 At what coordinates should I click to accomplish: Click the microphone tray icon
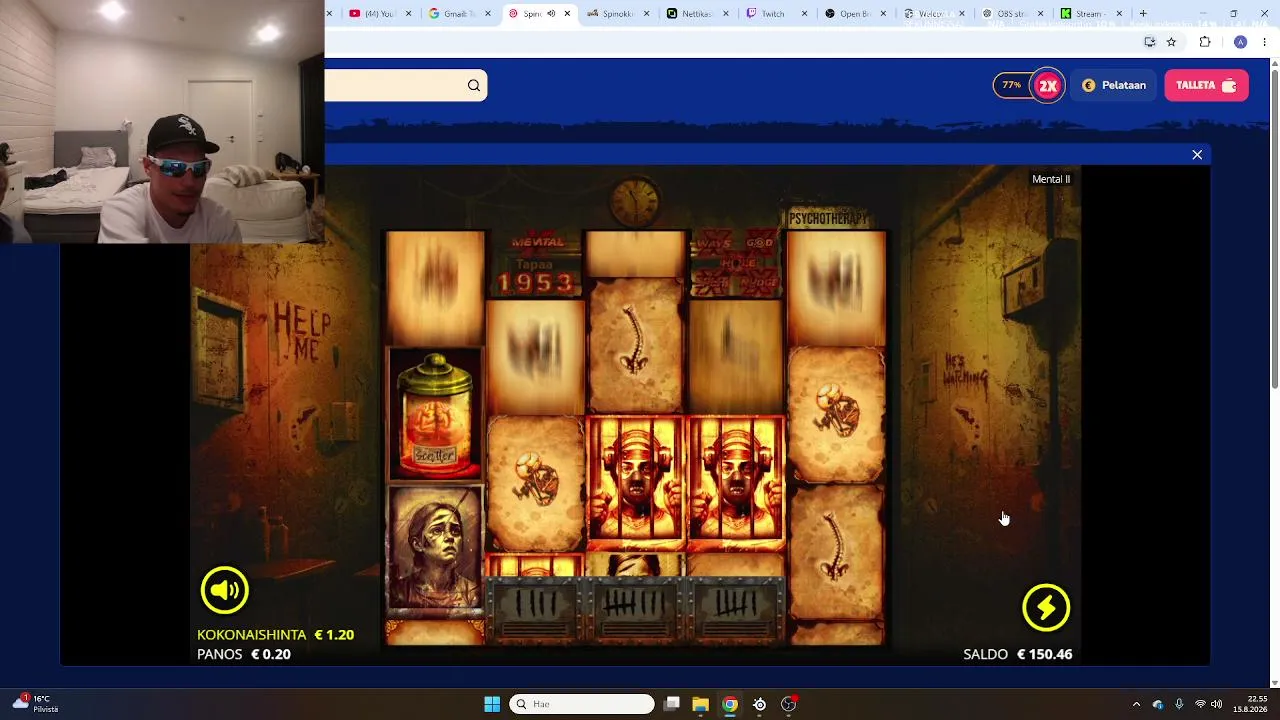point(1179,704)
